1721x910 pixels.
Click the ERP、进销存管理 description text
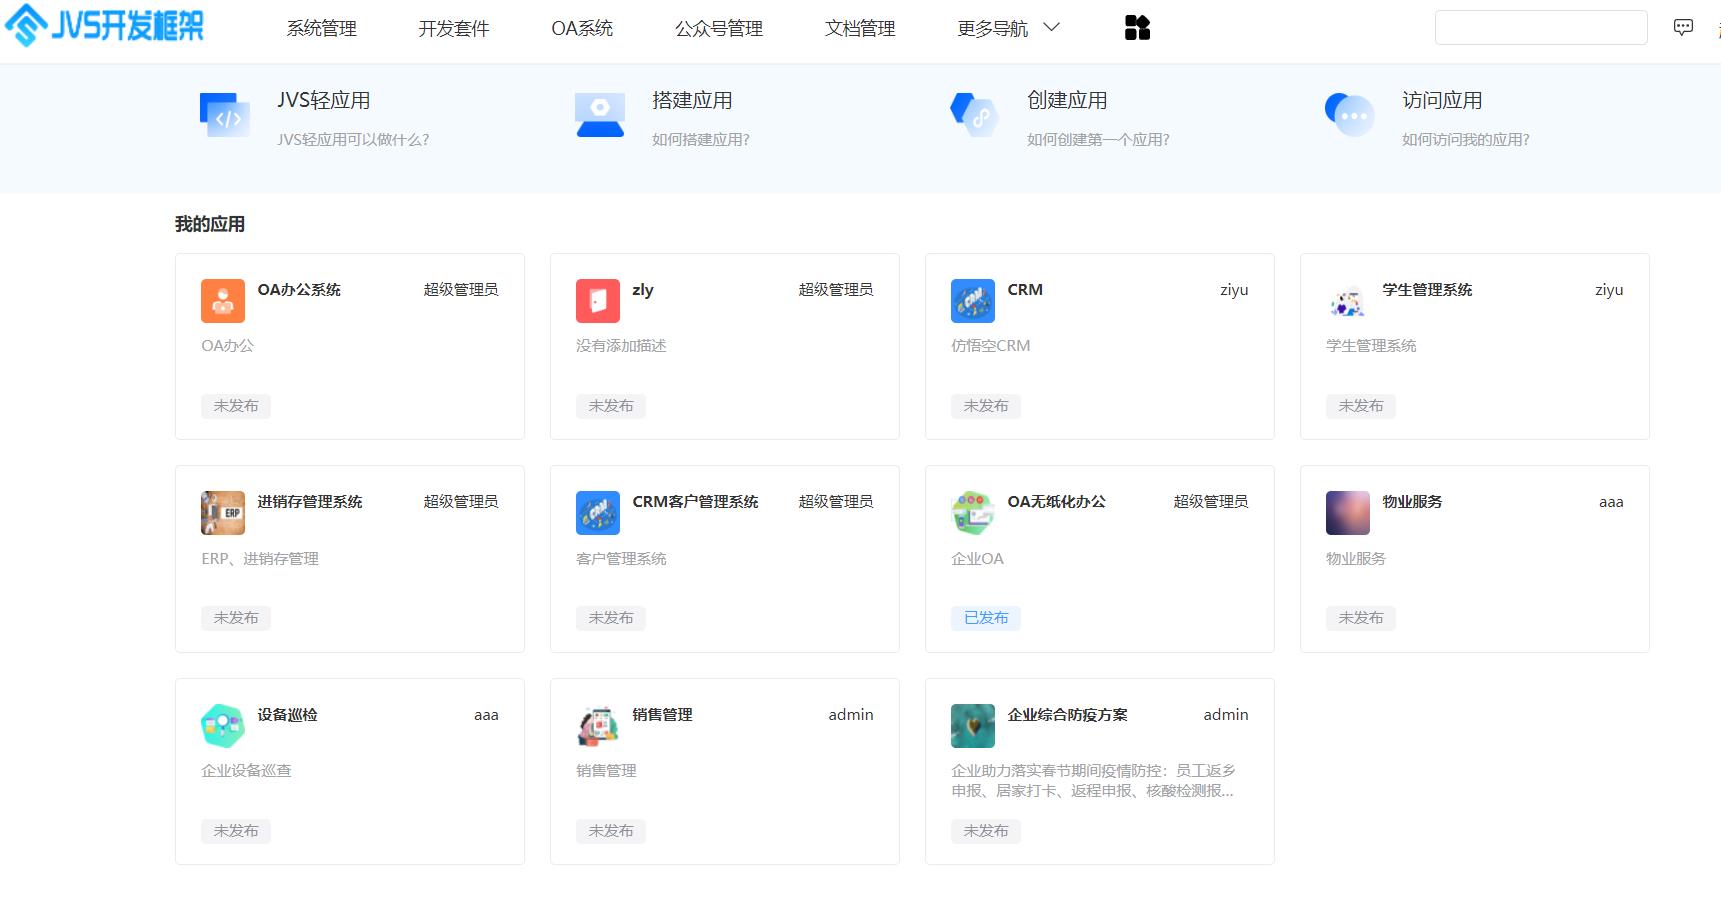[x=260, y=559]
